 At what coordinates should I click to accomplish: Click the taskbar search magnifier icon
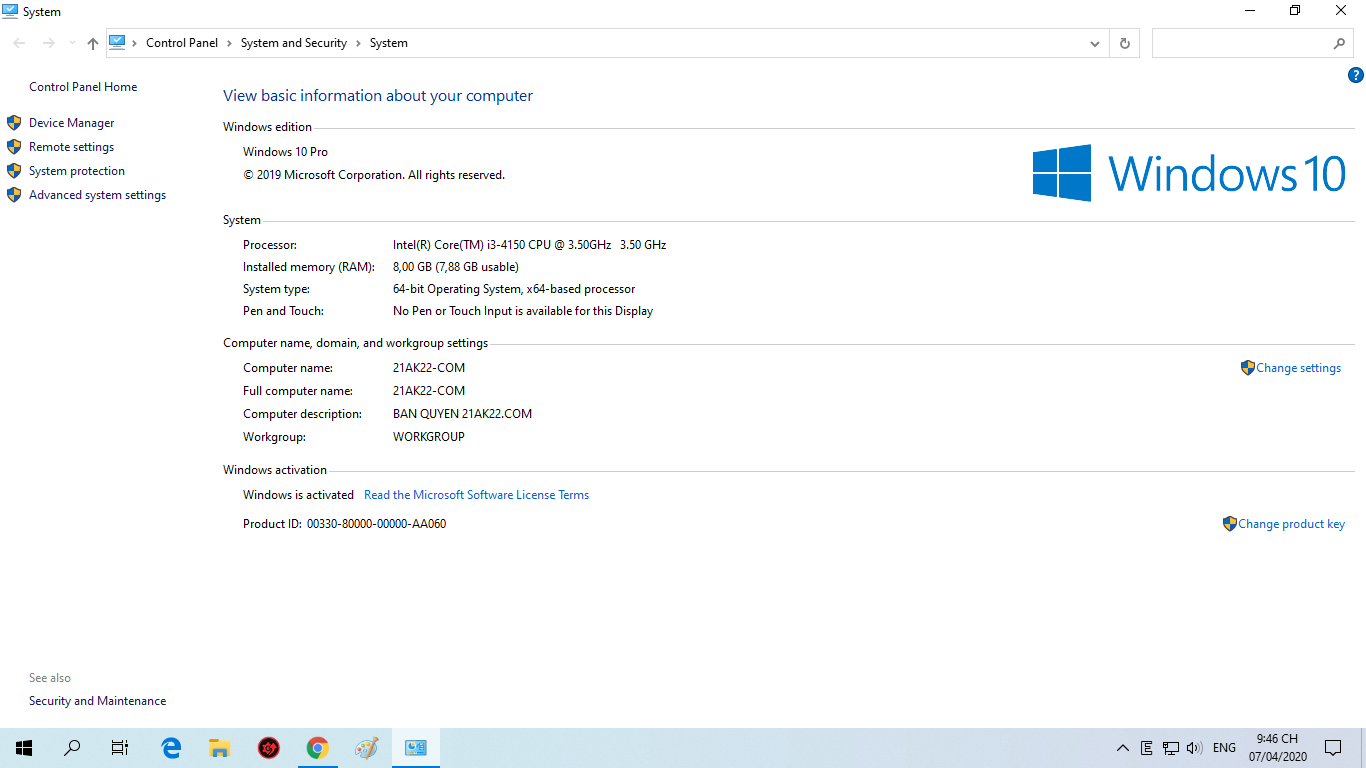pyautogui.click(x=72, y=748)
